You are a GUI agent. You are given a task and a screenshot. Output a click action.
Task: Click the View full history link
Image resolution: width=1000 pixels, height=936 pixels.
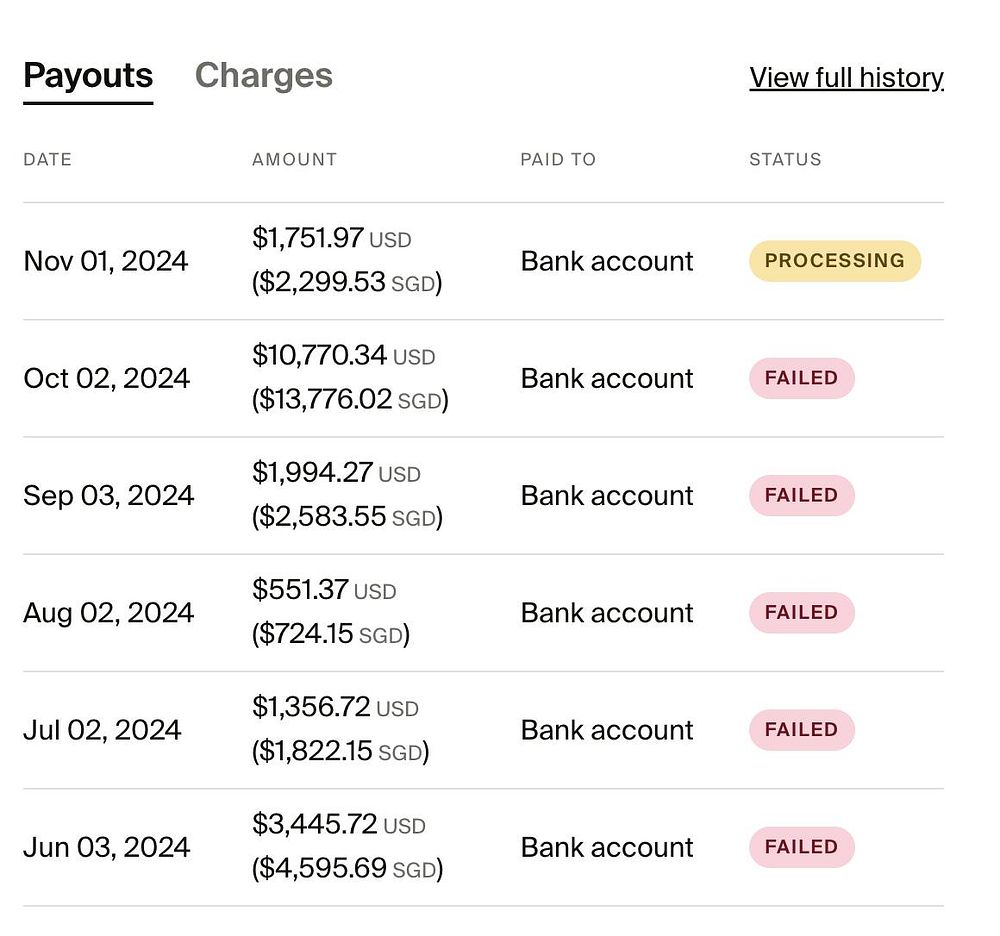[846, 78]
